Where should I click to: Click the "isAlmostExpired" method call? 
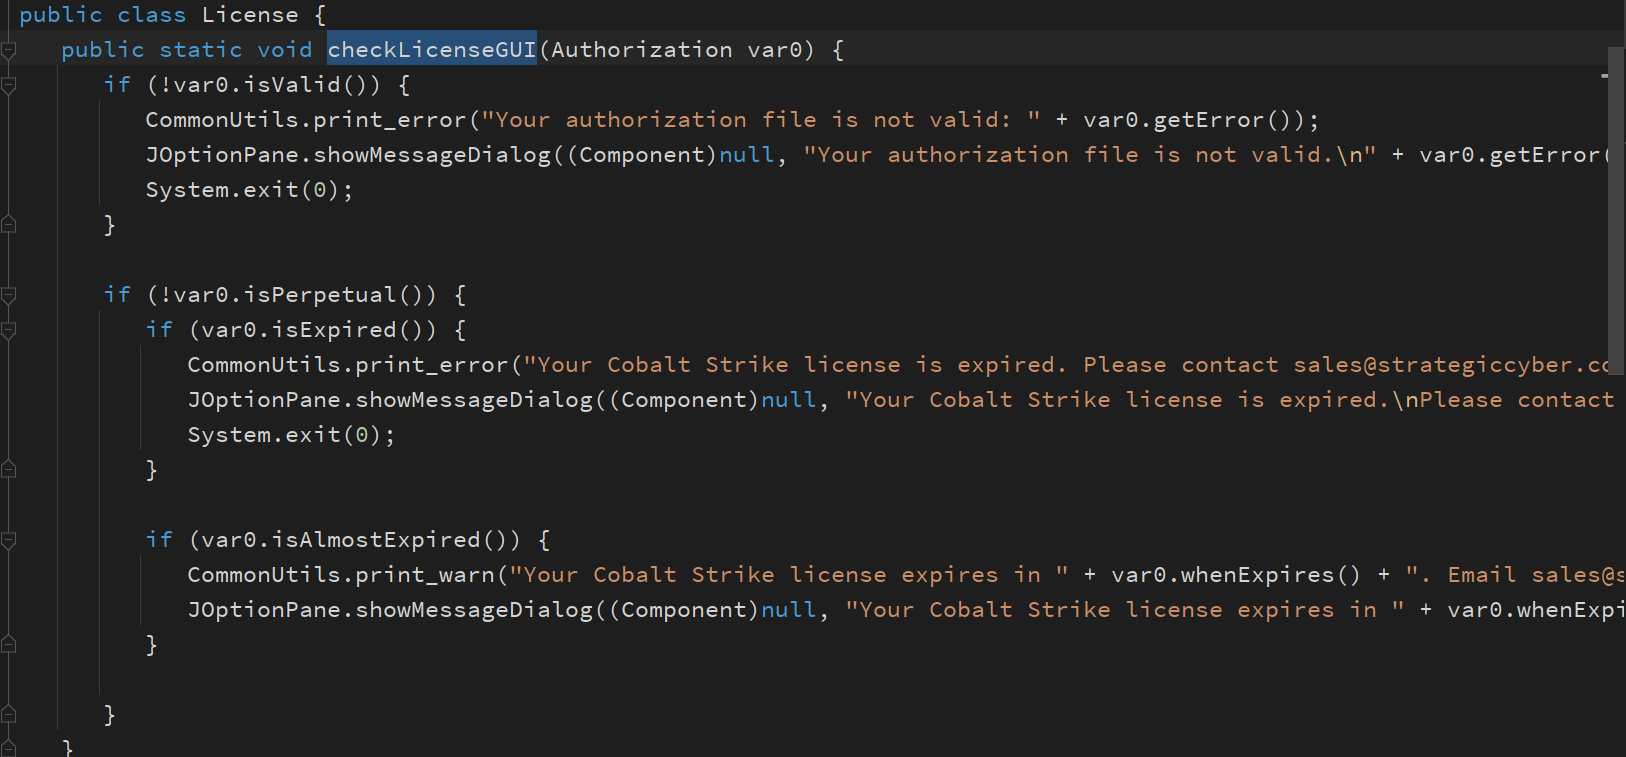point(376,540)
